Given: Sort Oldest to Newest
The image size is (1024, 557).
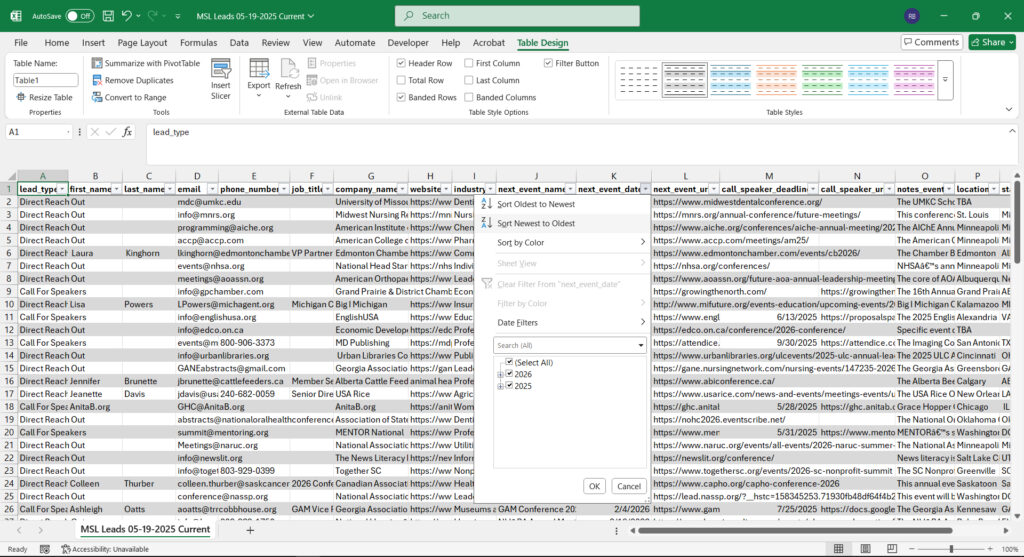Looking at the screenshot, I should [x=536, y=204].
